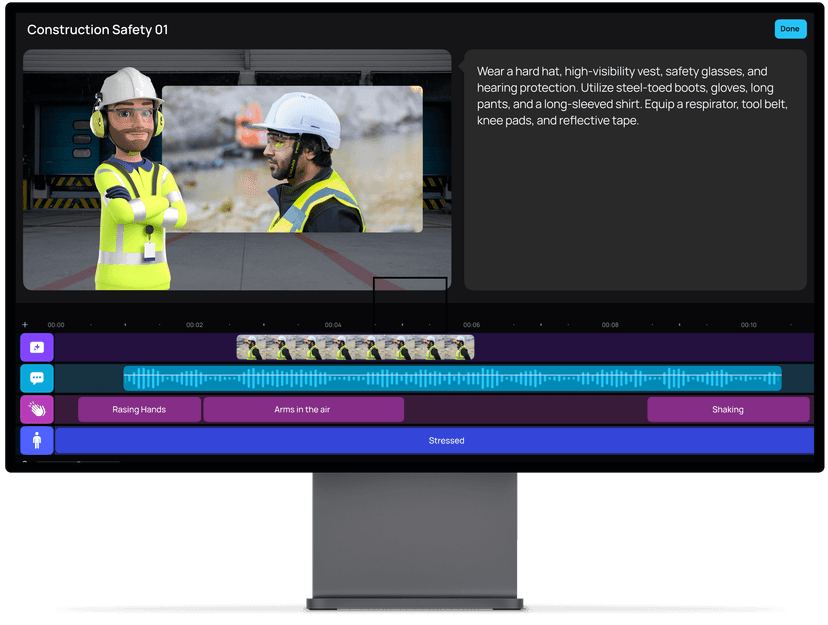This screenshot has height=625, width=828.
Task: Click the 00:00 timestamp on the ruler
Action: [55, 324]
